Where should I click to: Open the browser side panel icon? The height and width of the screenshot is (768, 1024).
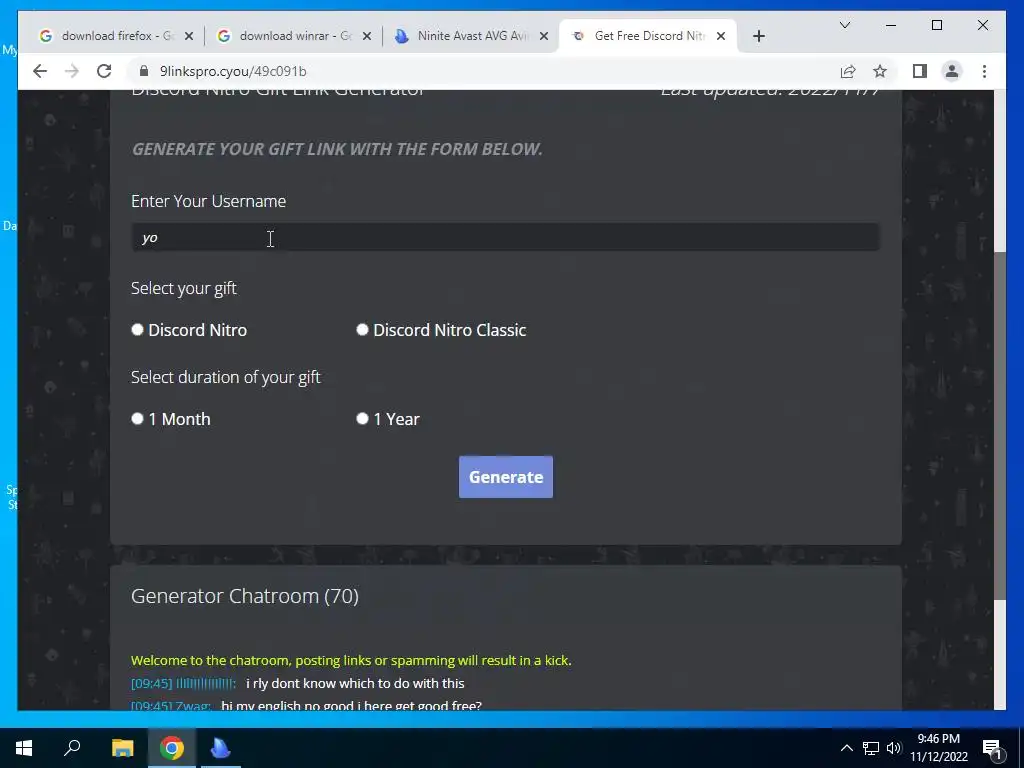tap(920, 71)
